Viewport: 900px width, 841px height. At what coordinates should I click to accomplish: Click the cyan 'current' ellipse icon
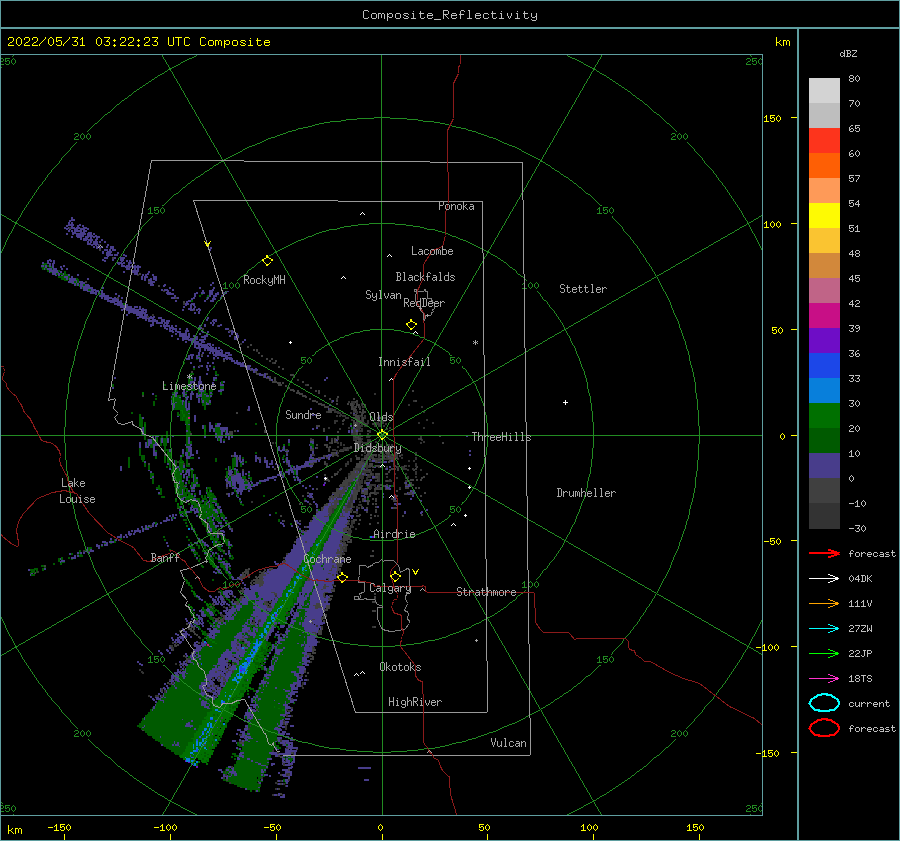pos(824,703)
